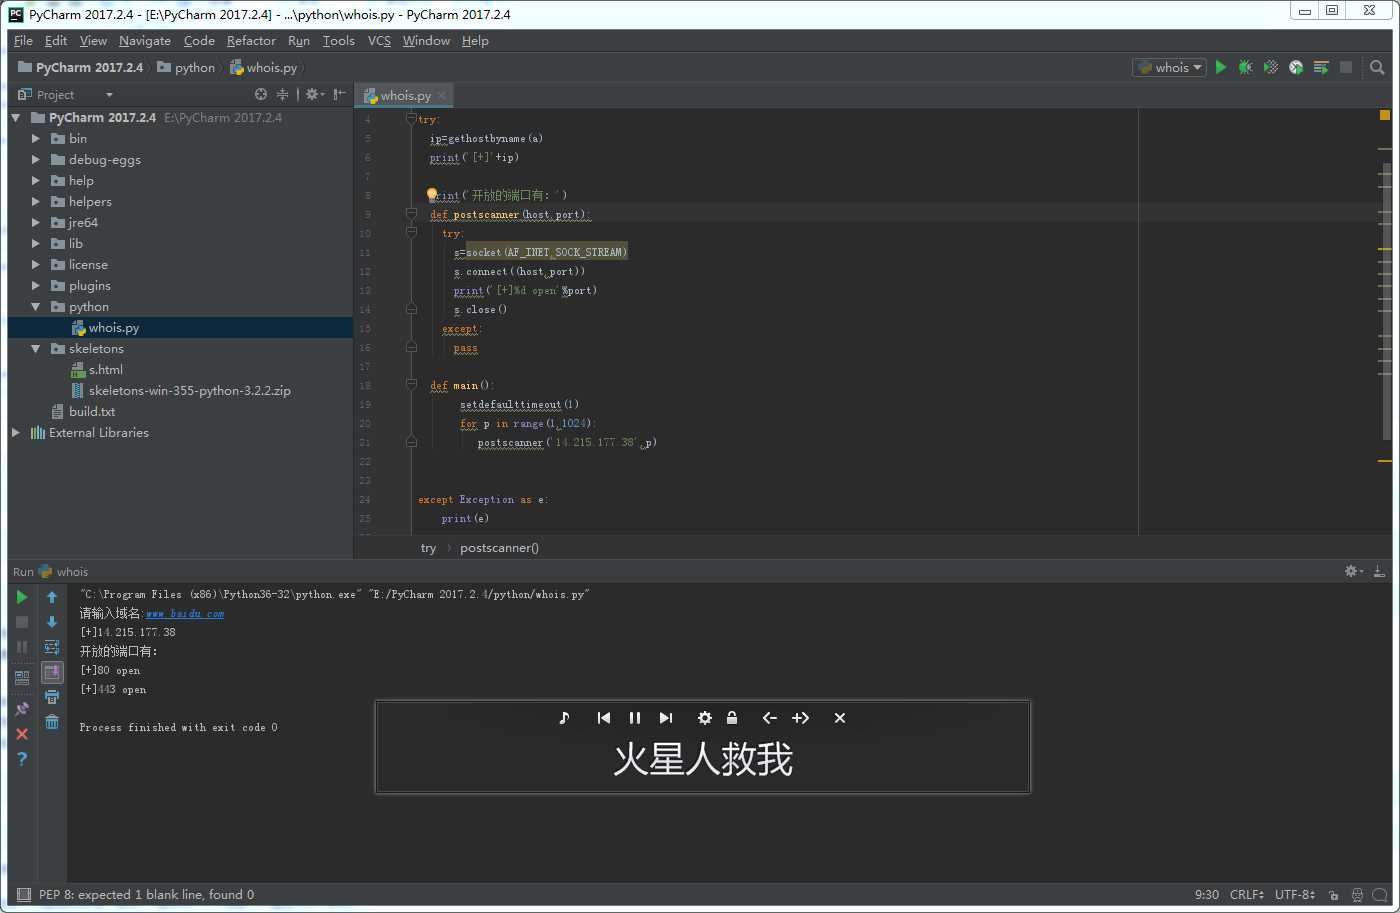Toggle scroll to end in console
The image size is (1400, 913).
click(52, 672)
